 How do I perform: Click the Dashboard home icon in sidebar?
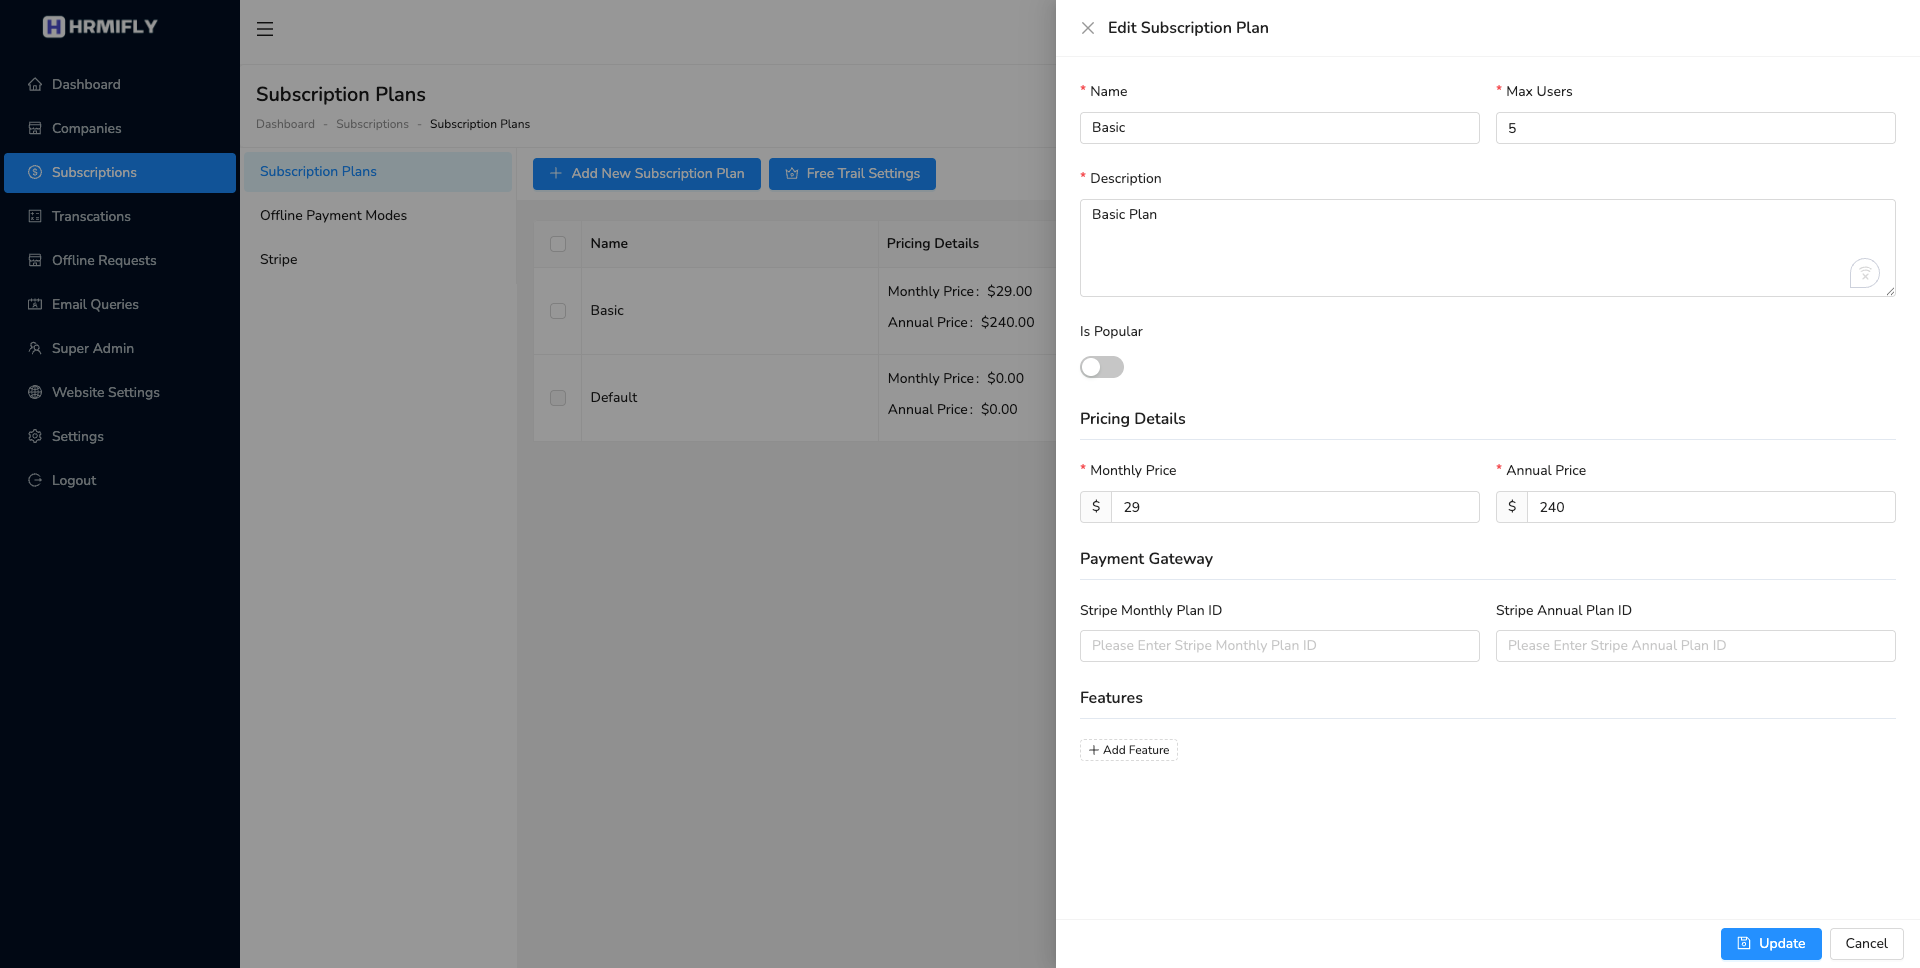click(35, 85)
